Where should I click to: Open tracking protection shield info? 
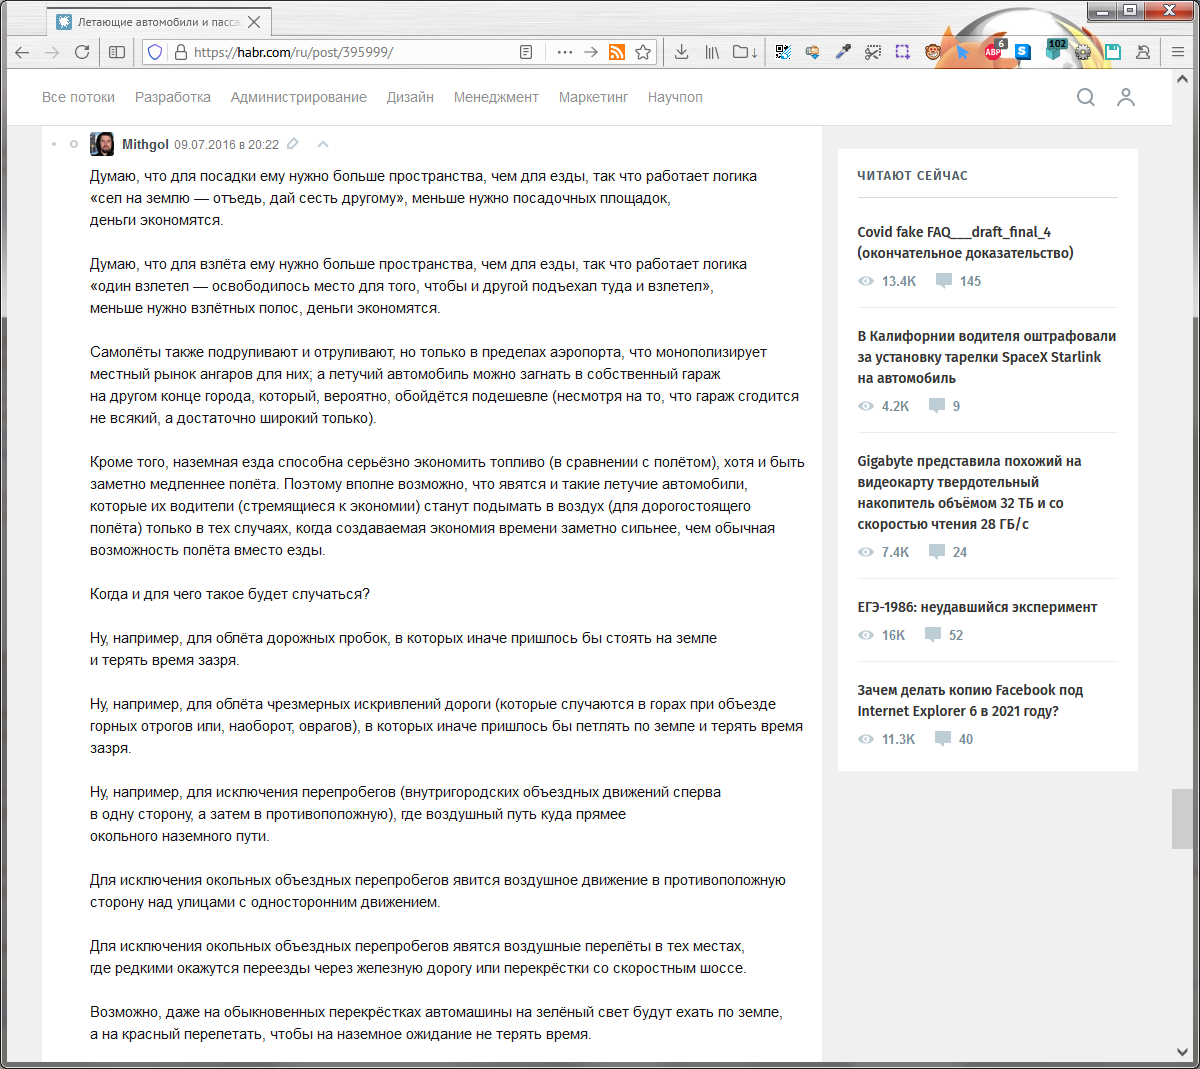coord(155,52)
